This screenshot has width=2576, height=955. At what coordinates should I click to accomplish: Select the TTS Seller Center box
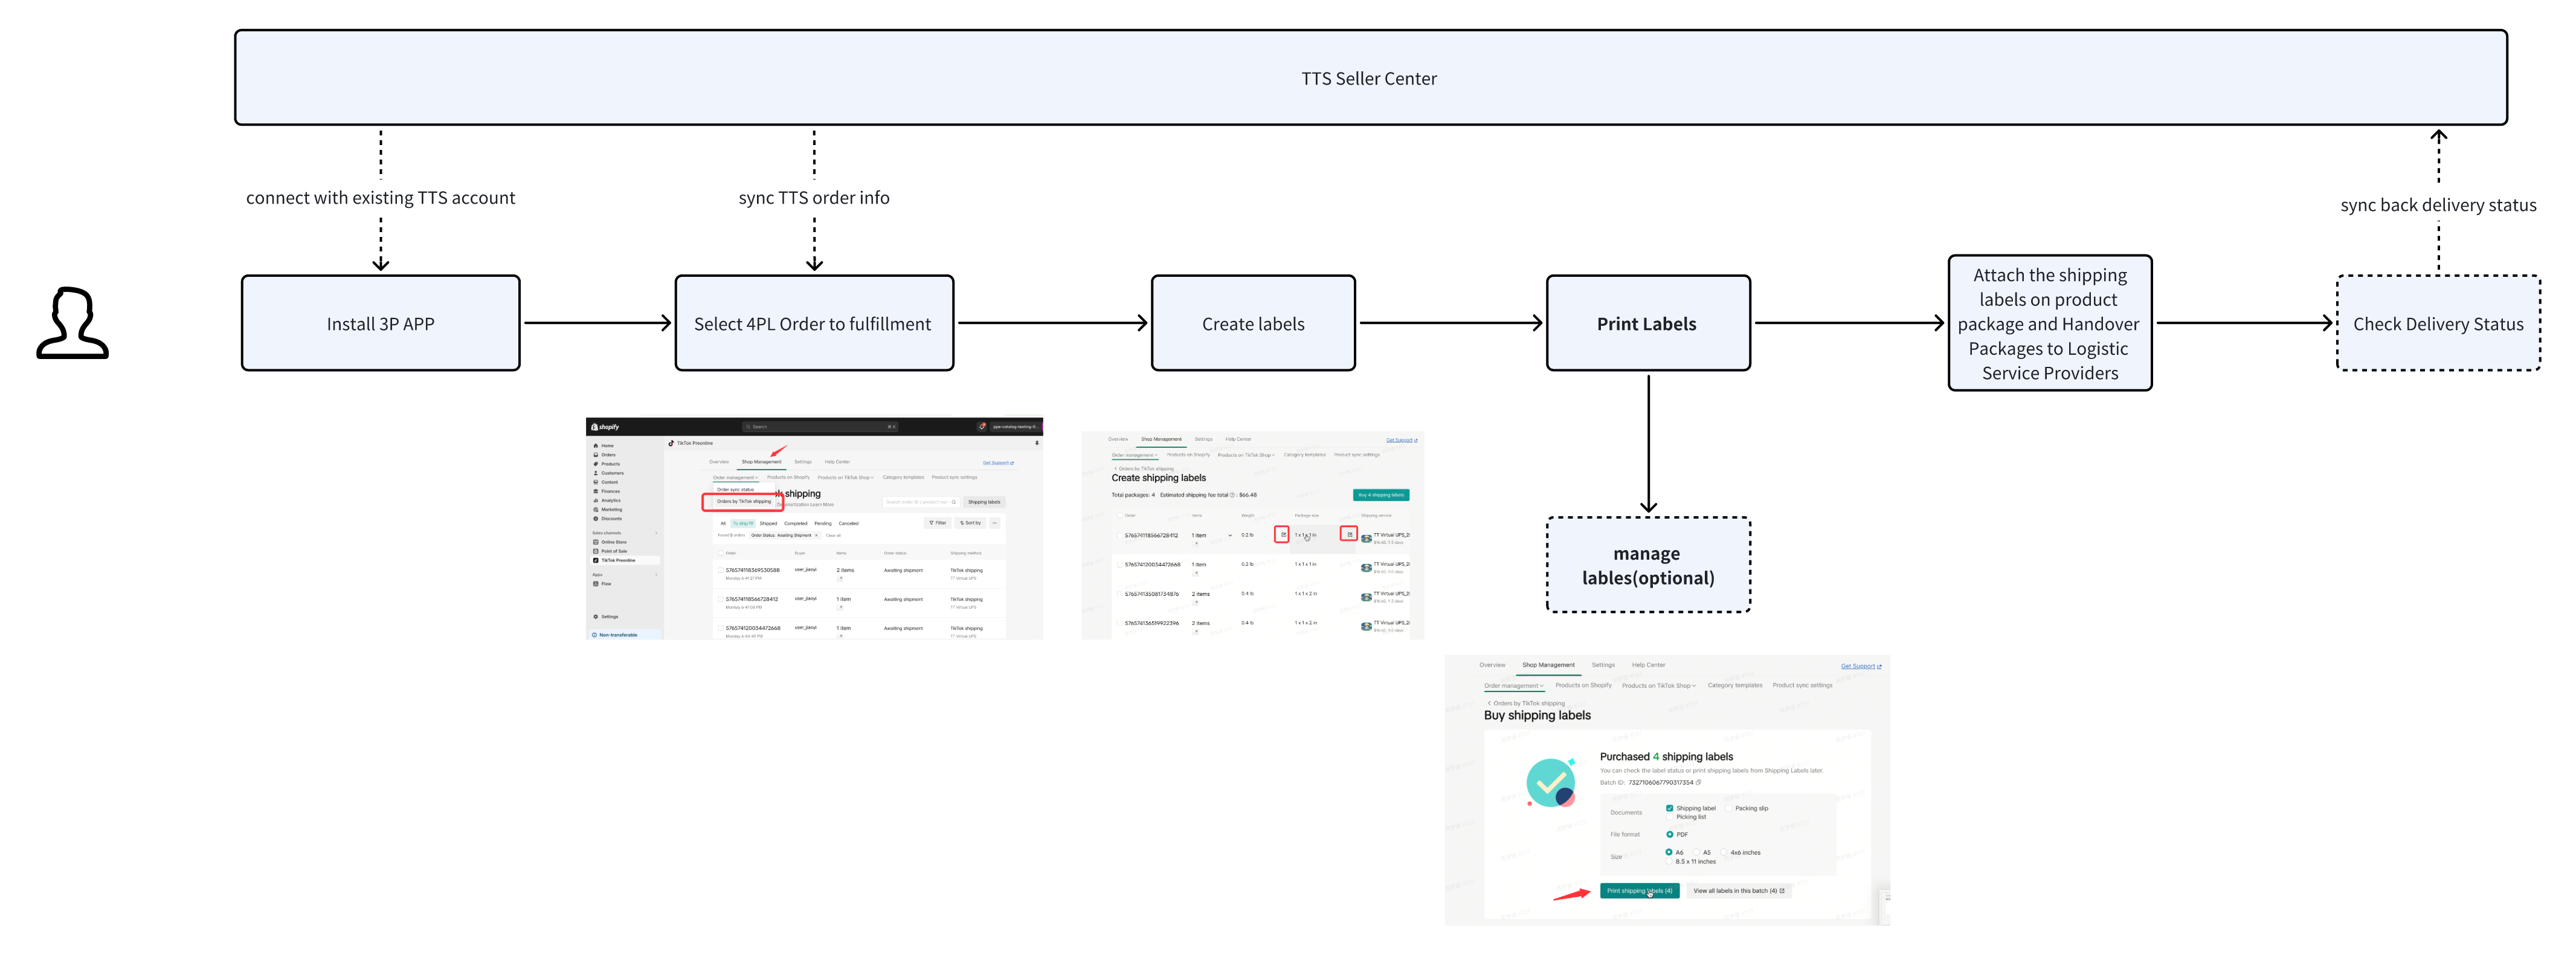[1370, 78]
